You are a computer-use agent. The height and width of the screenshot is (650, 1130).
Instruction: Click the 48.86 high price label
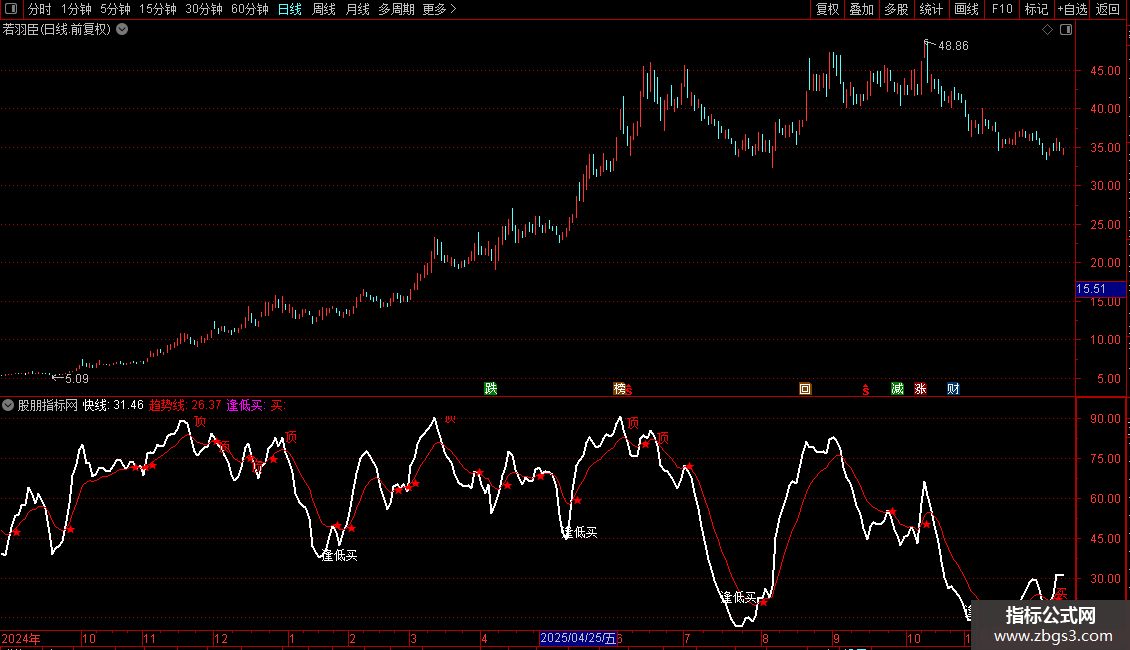click(953, 46)
